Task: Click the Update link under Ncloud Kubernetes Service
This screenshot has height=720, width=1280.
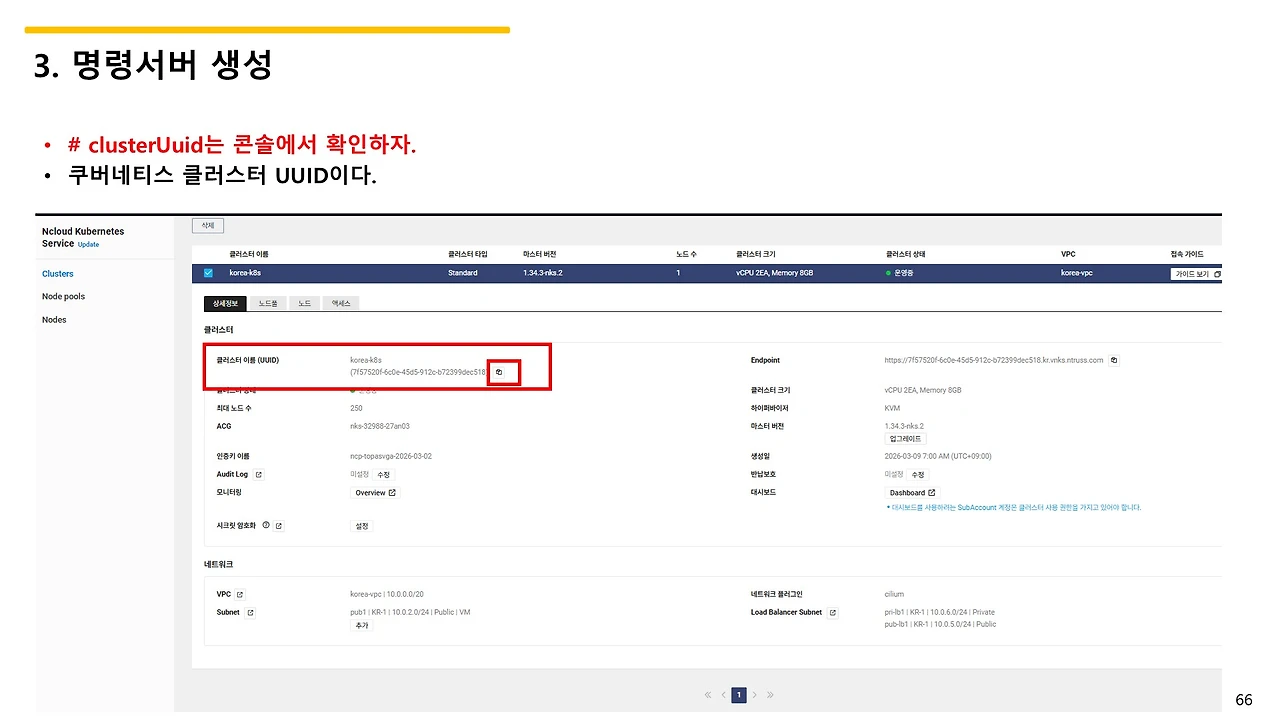Action: pyautogui.click(x=88, y=245)
